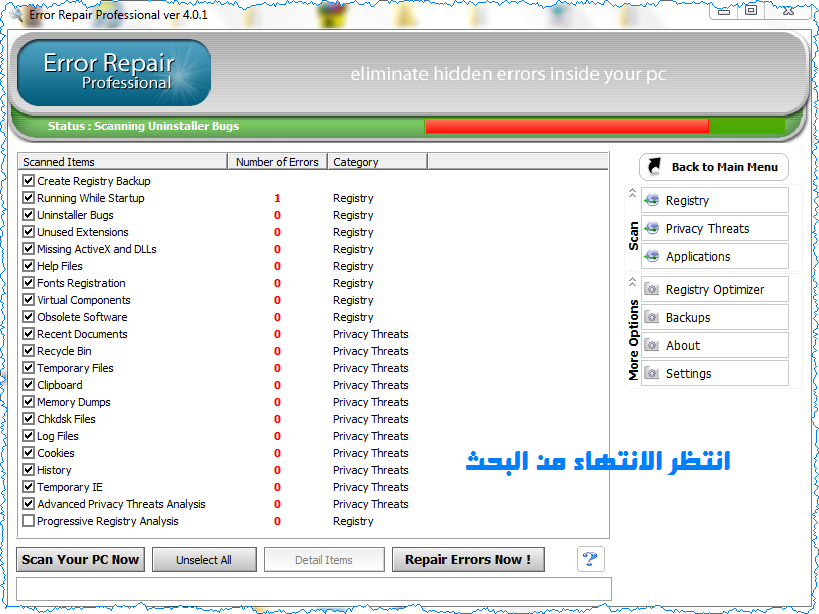Click Scan Your PC Now button
Screen dimensions: 819x614
pyautogui.click(x=80, y=559)
